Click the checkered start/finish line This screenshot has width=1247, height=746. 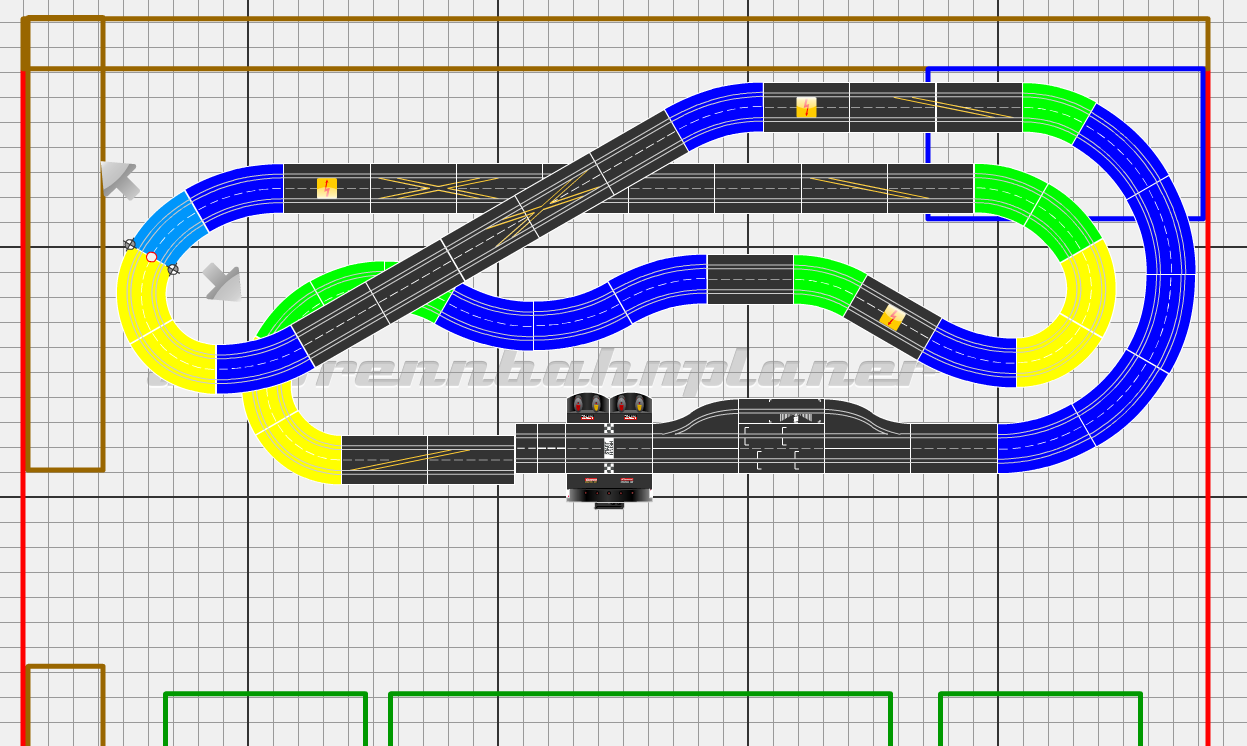pos(609,448)
